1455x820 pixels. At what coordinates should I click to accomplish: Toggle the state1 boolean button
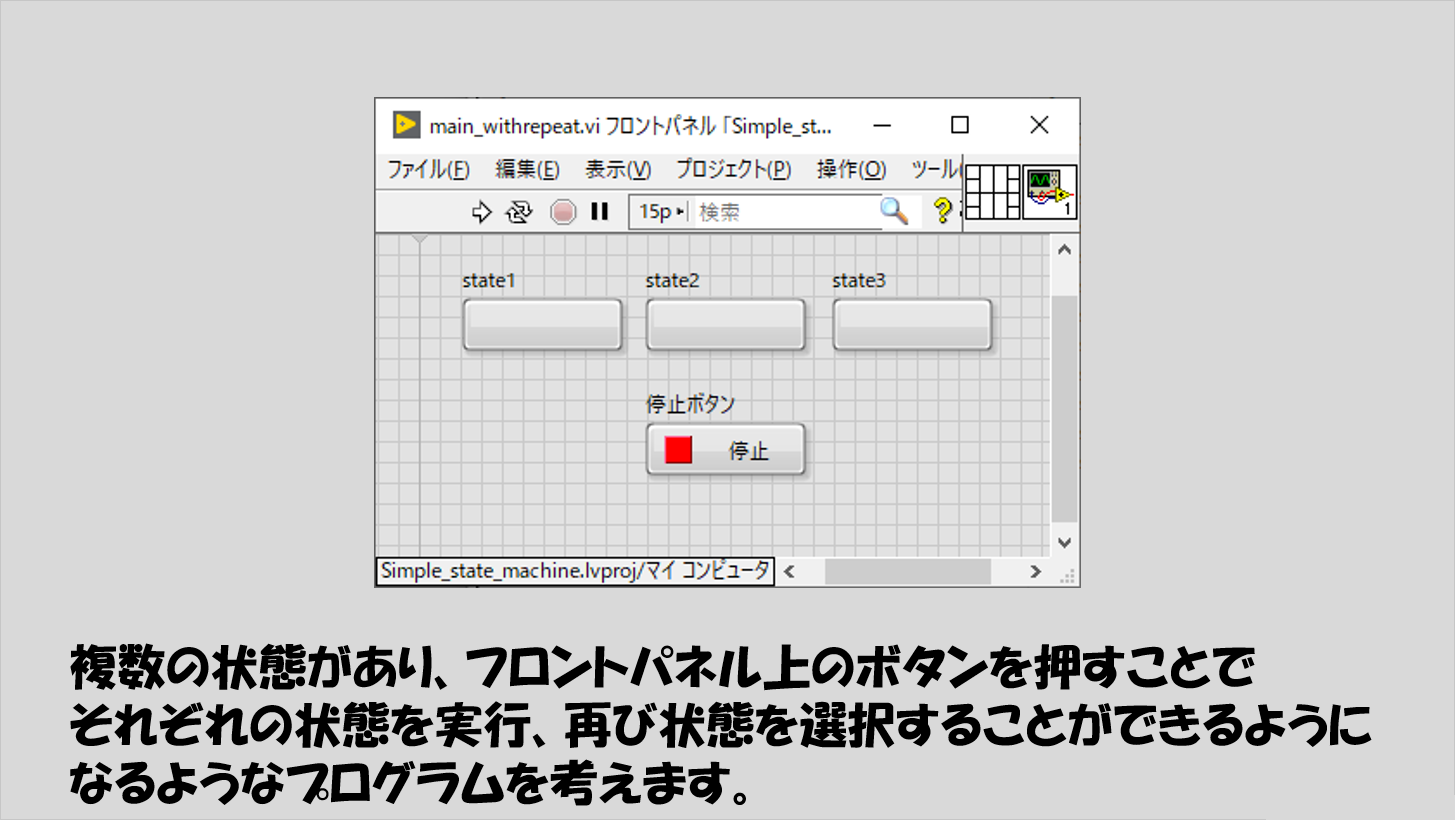(542, 325)
